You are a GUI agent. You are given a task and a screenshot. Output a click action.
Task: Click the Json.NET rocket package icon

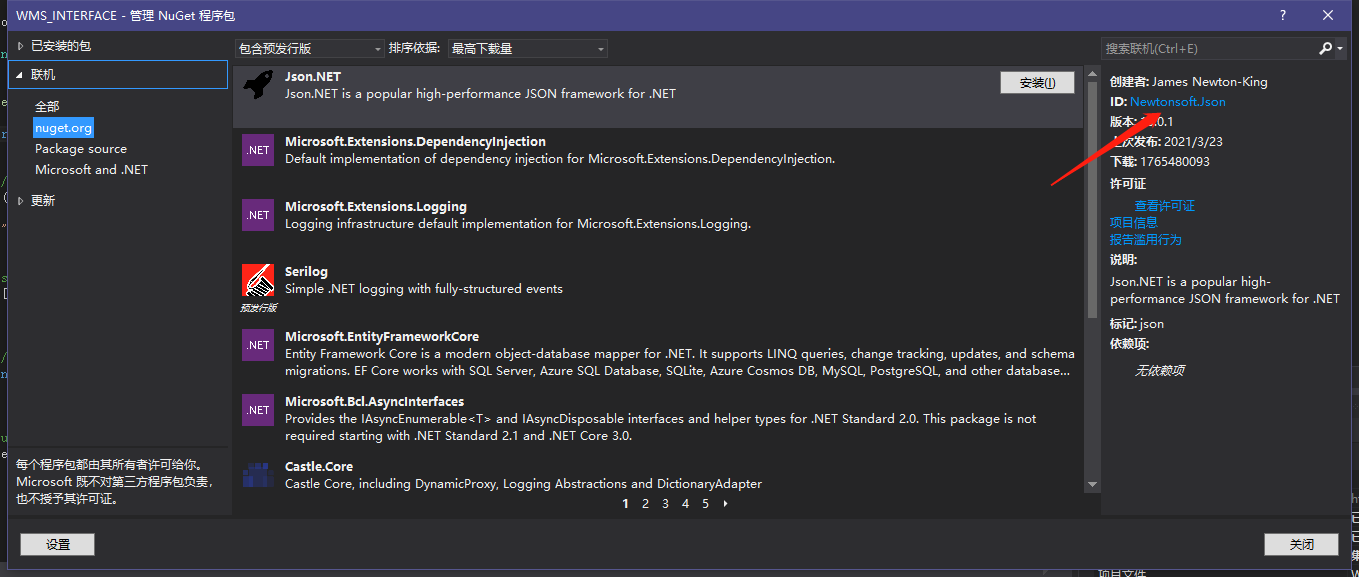point(258,85)
